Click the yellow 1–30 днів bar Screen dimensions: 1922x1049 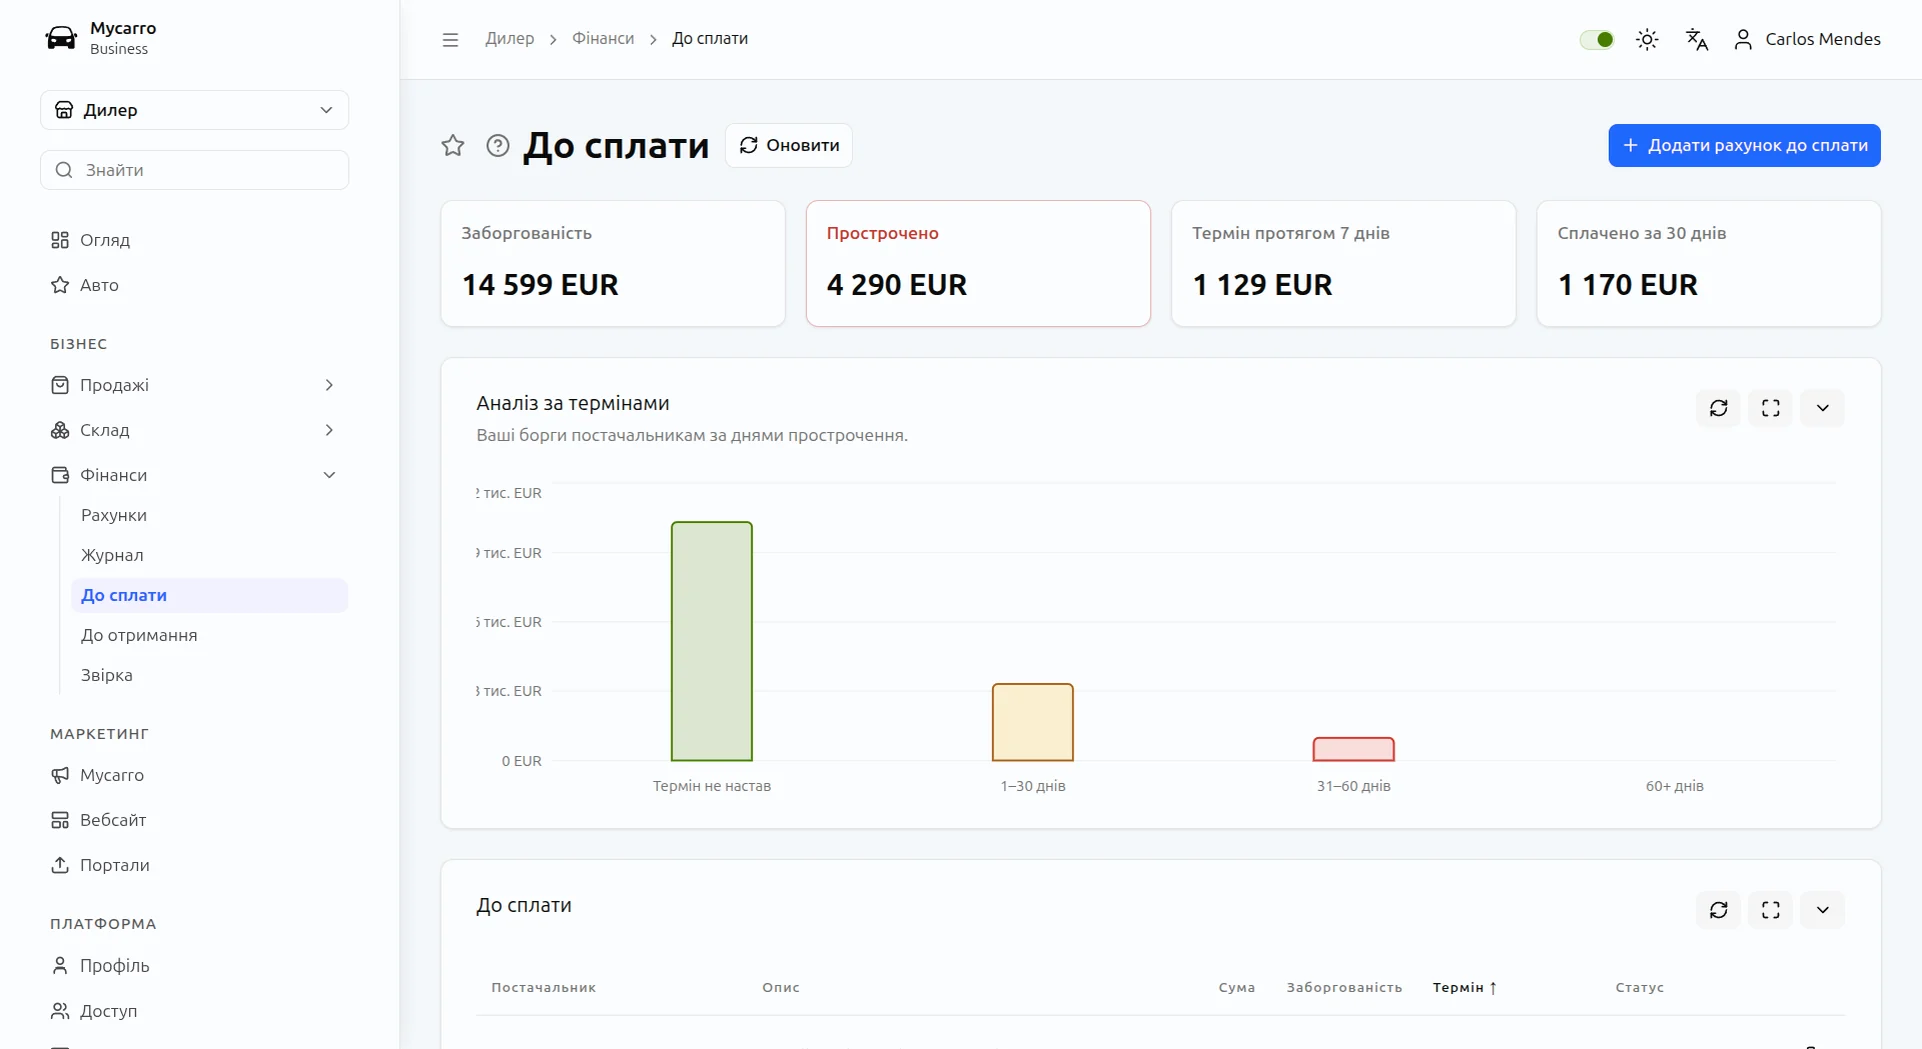1033,722
